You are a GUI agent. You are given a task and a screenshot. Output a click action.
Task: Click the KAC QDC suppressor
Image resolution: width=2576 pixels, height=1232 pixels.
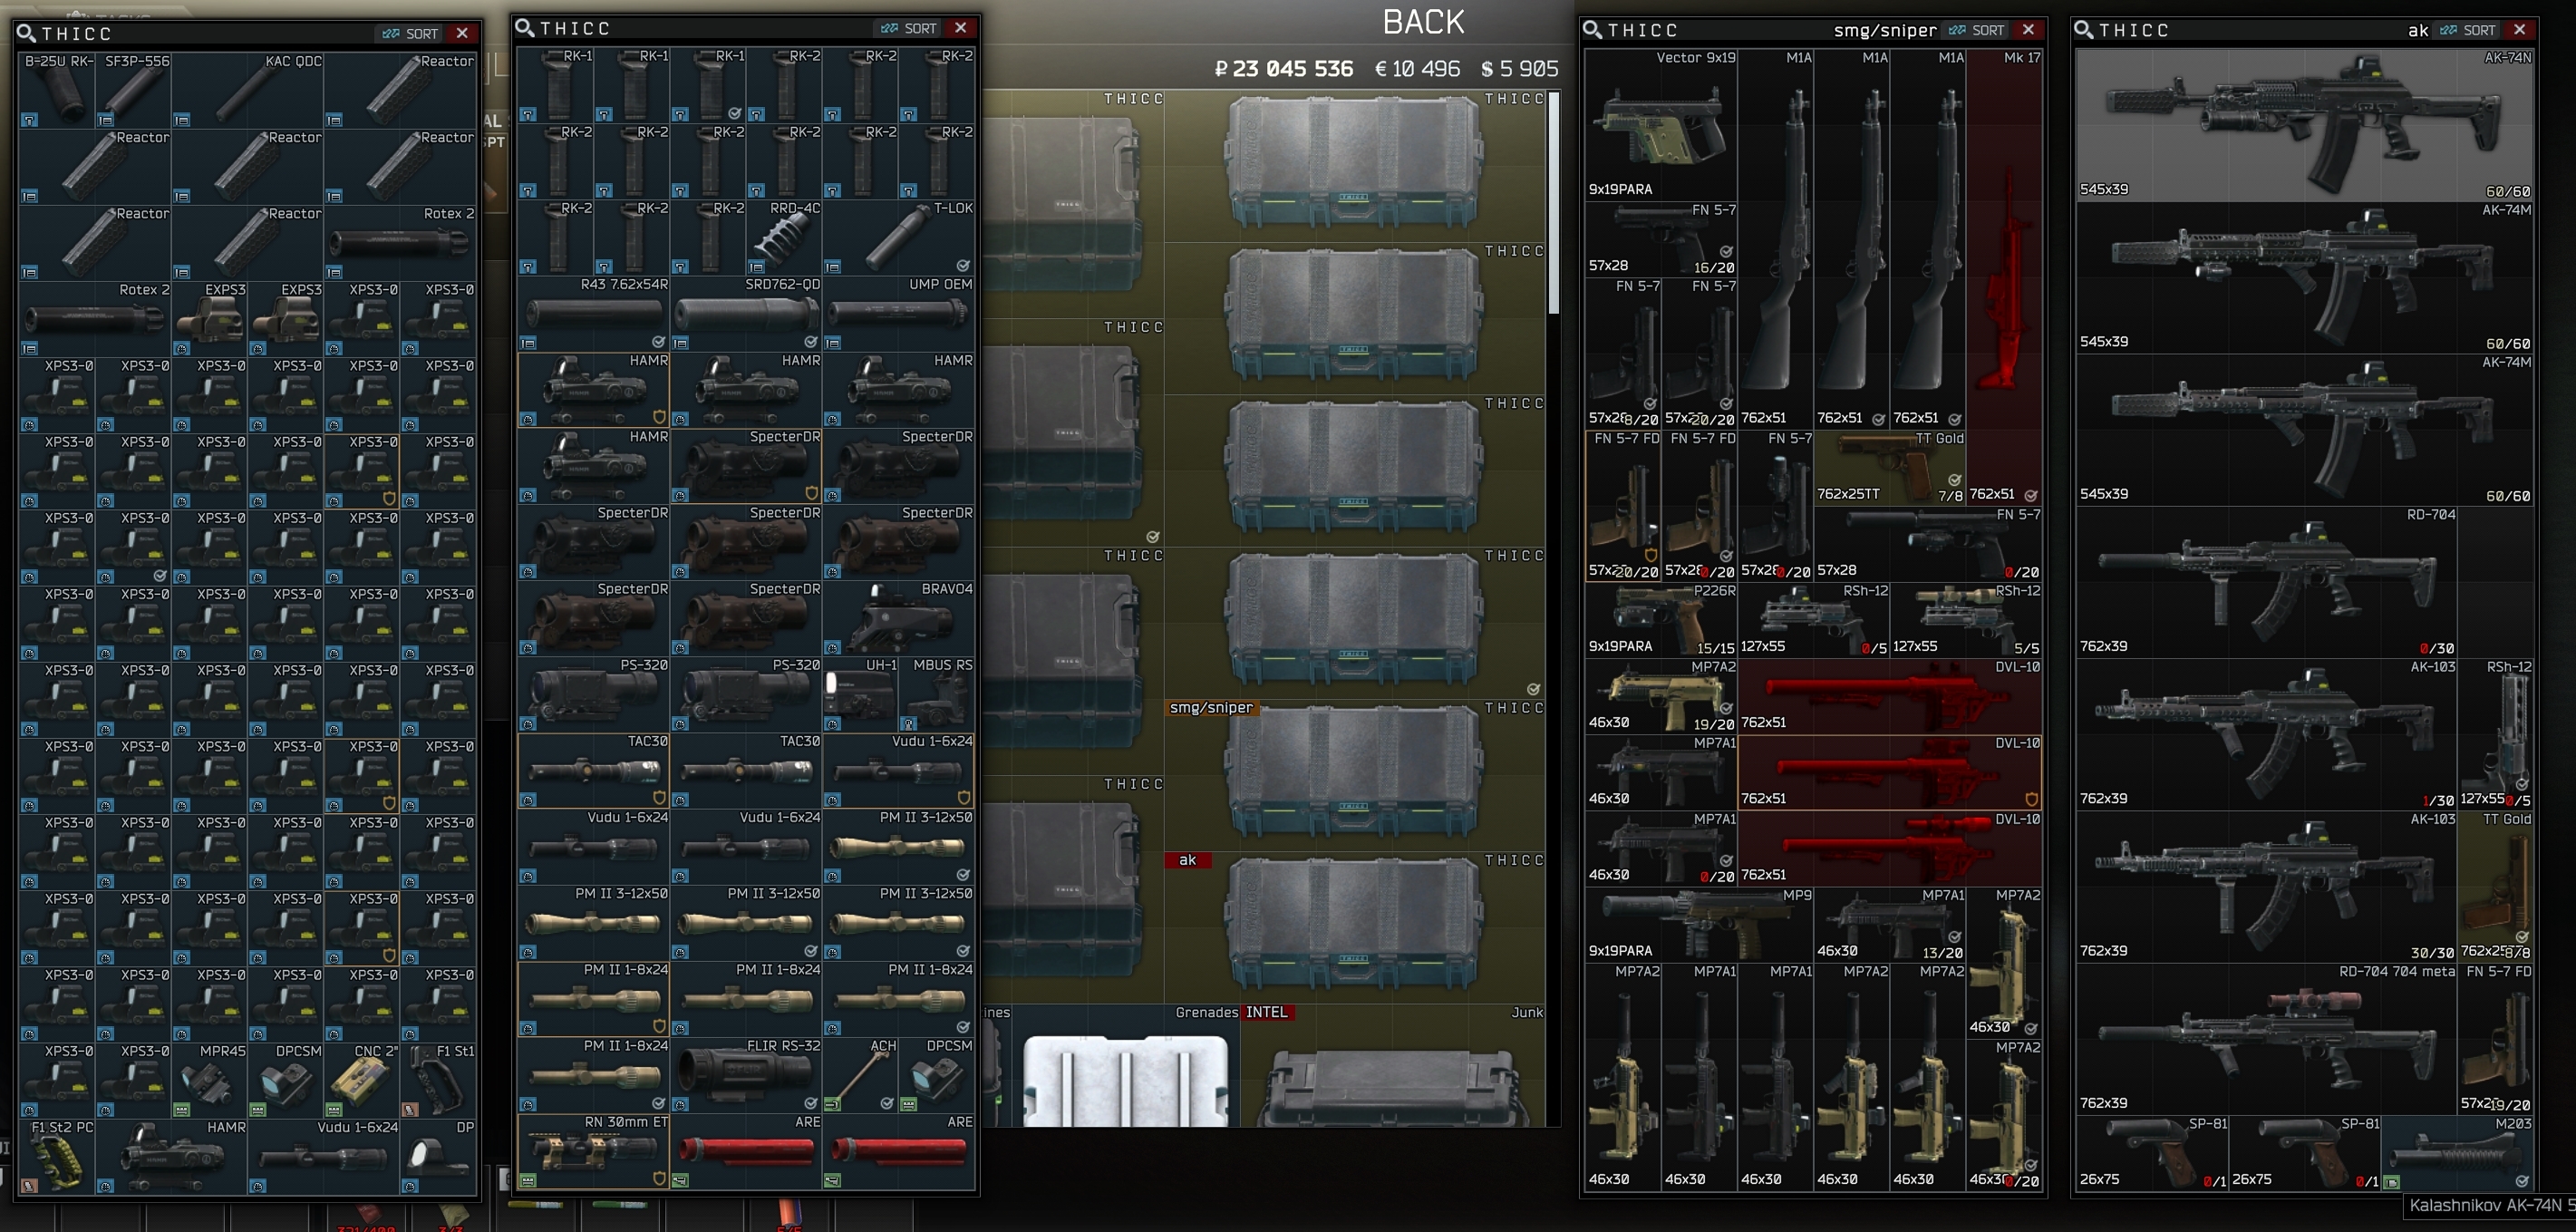(248, 92)
